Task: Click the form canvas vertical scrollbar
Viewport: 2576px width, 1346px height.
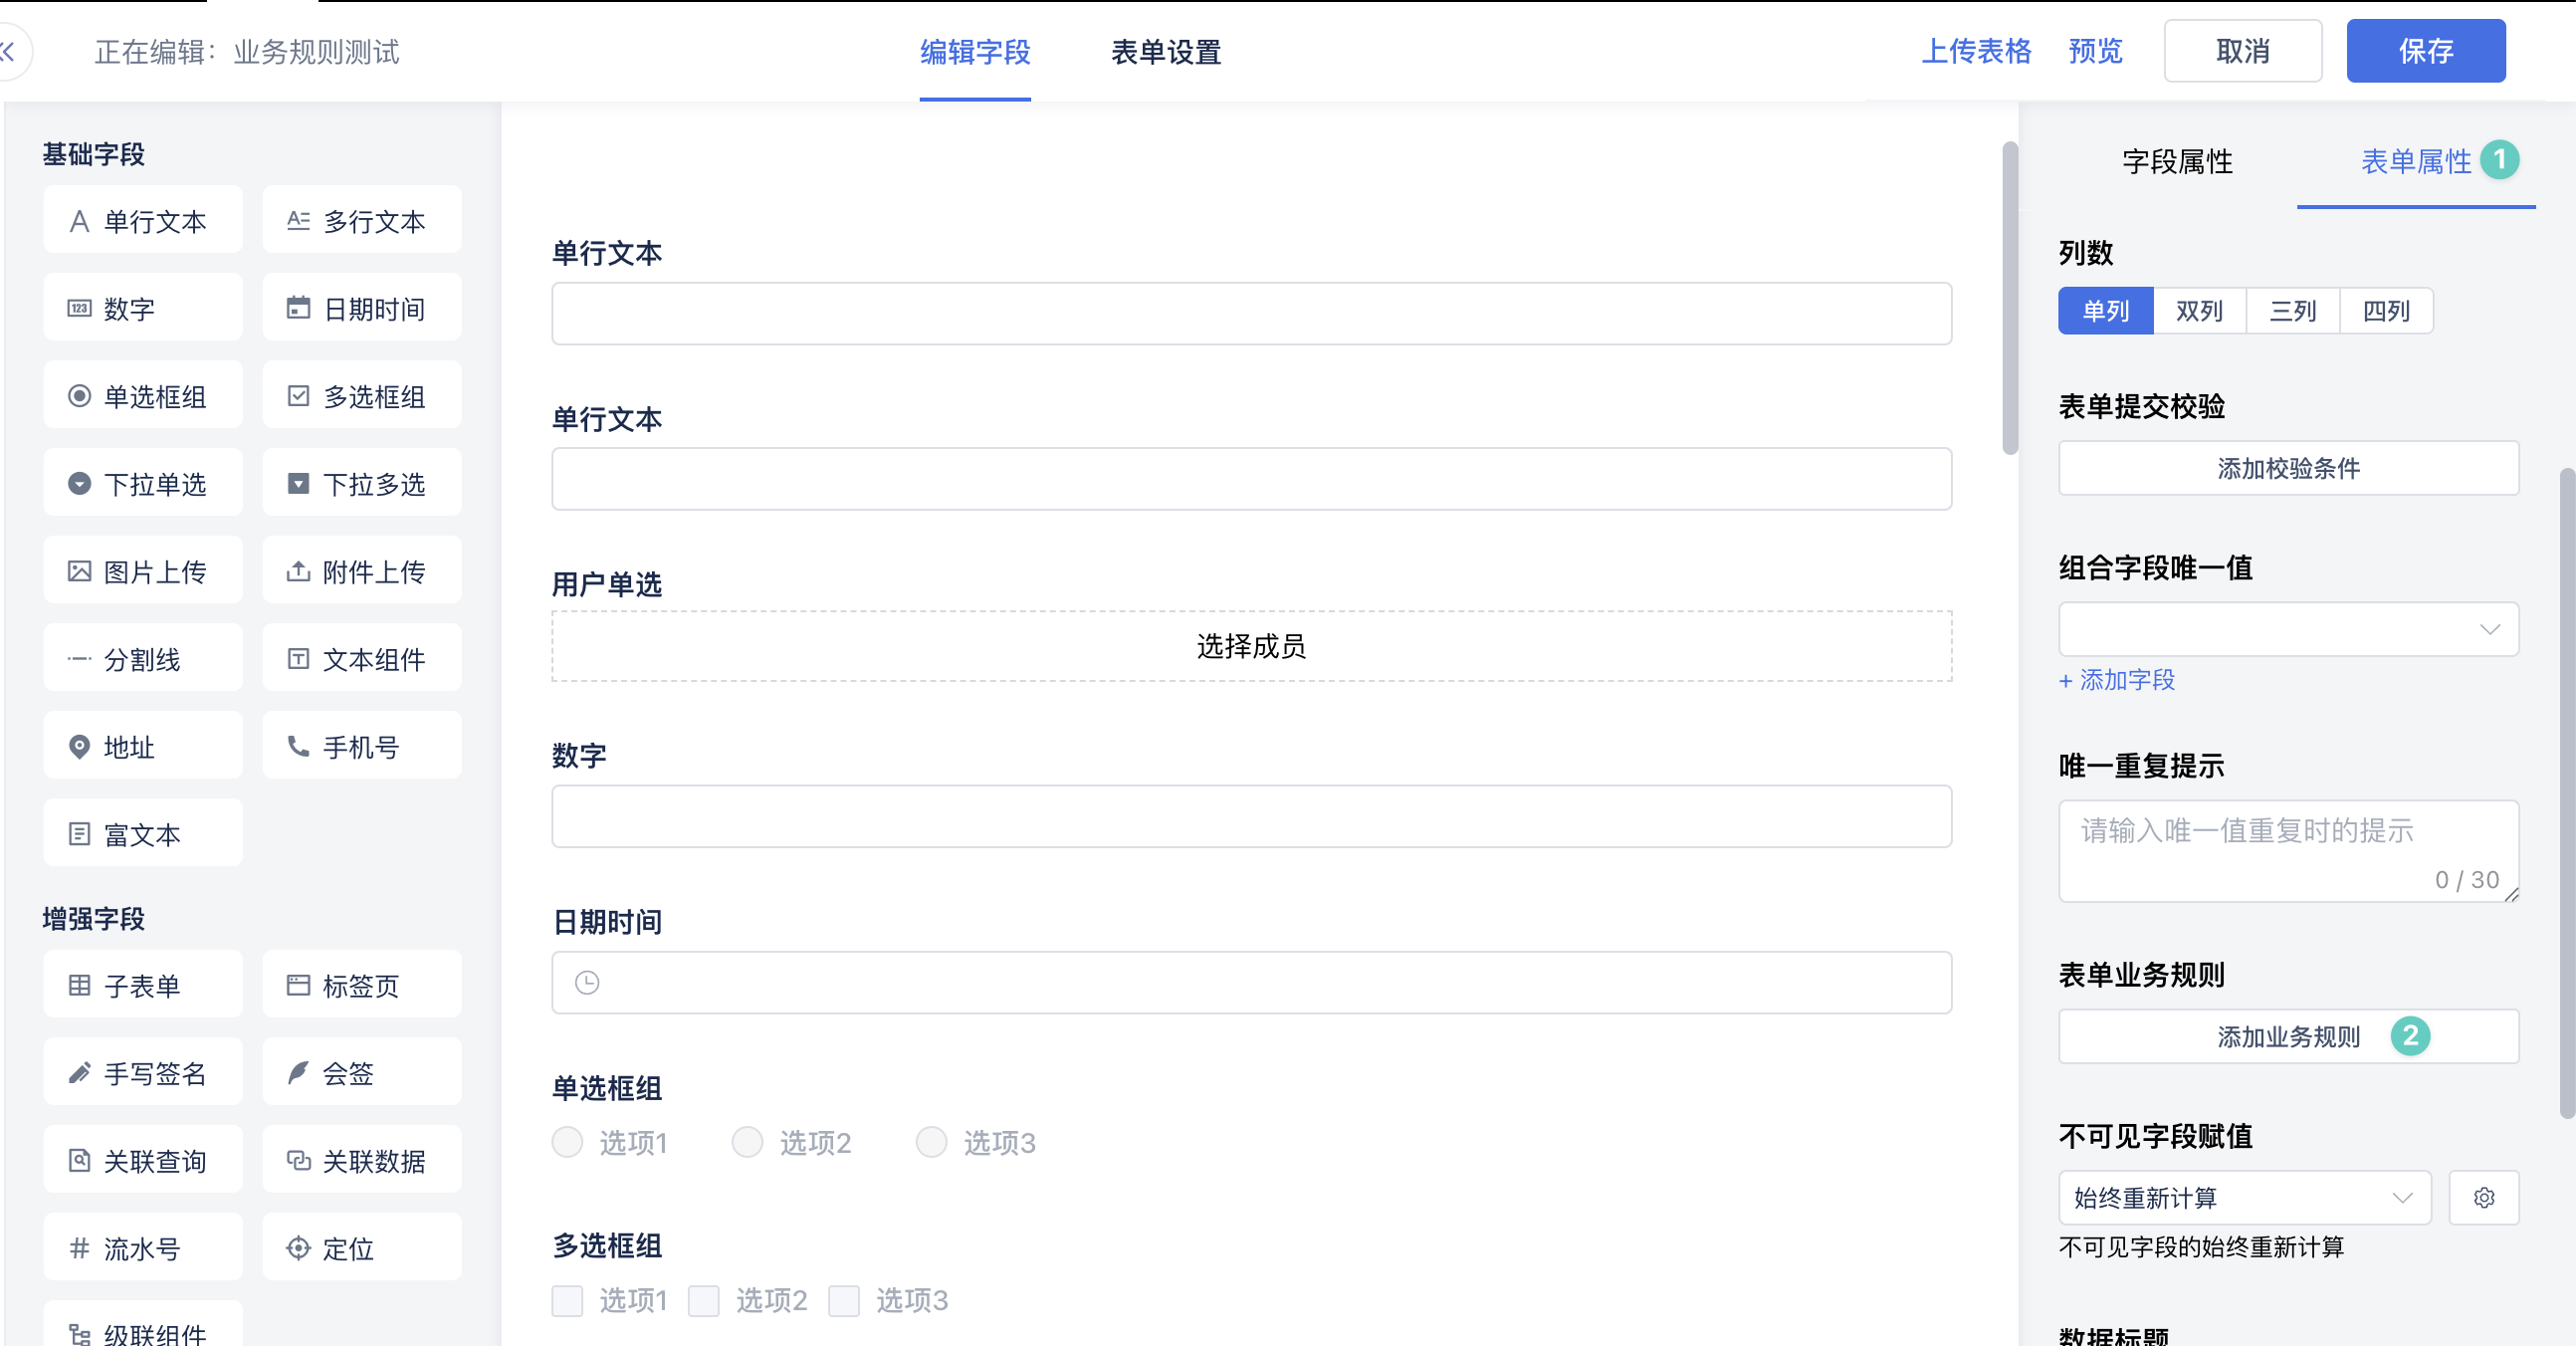Action: pyautogui.click(x=2009, y=298)
